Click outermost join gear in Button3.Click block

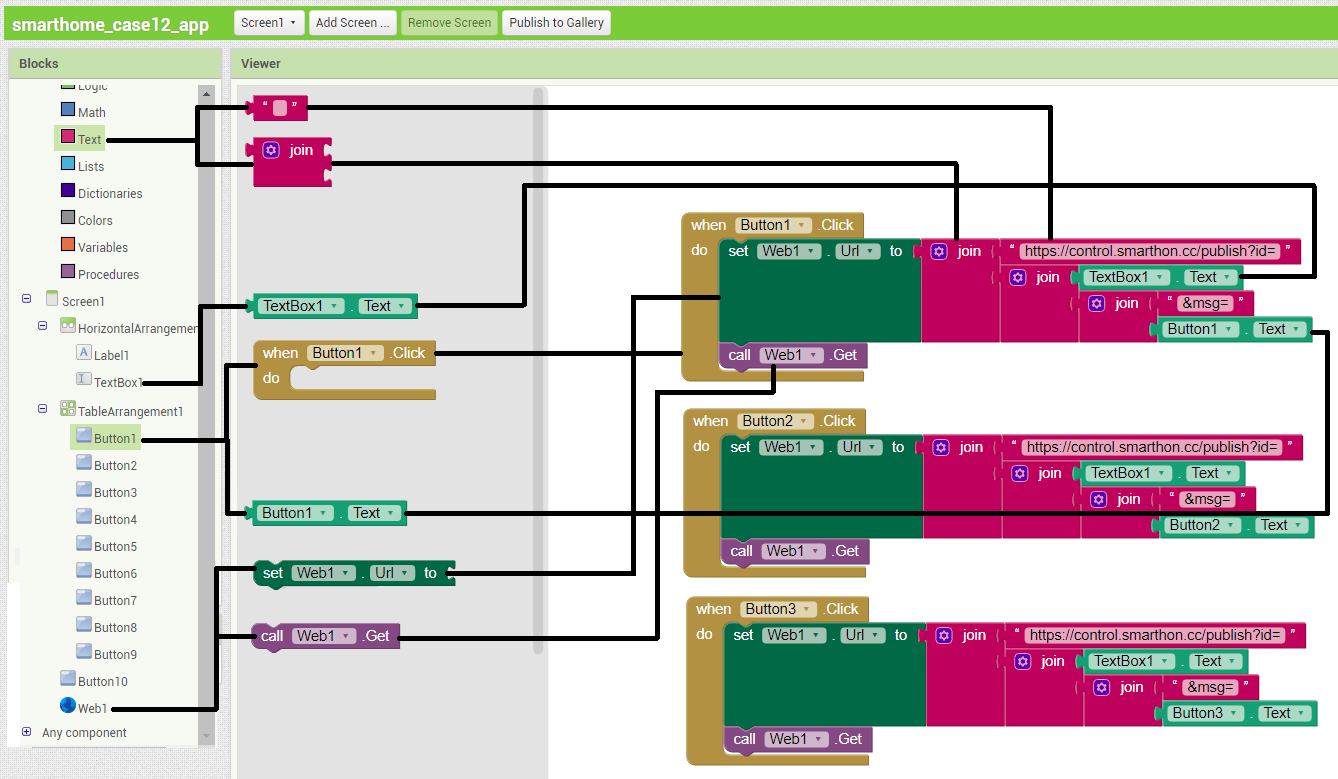click(944, 635)
